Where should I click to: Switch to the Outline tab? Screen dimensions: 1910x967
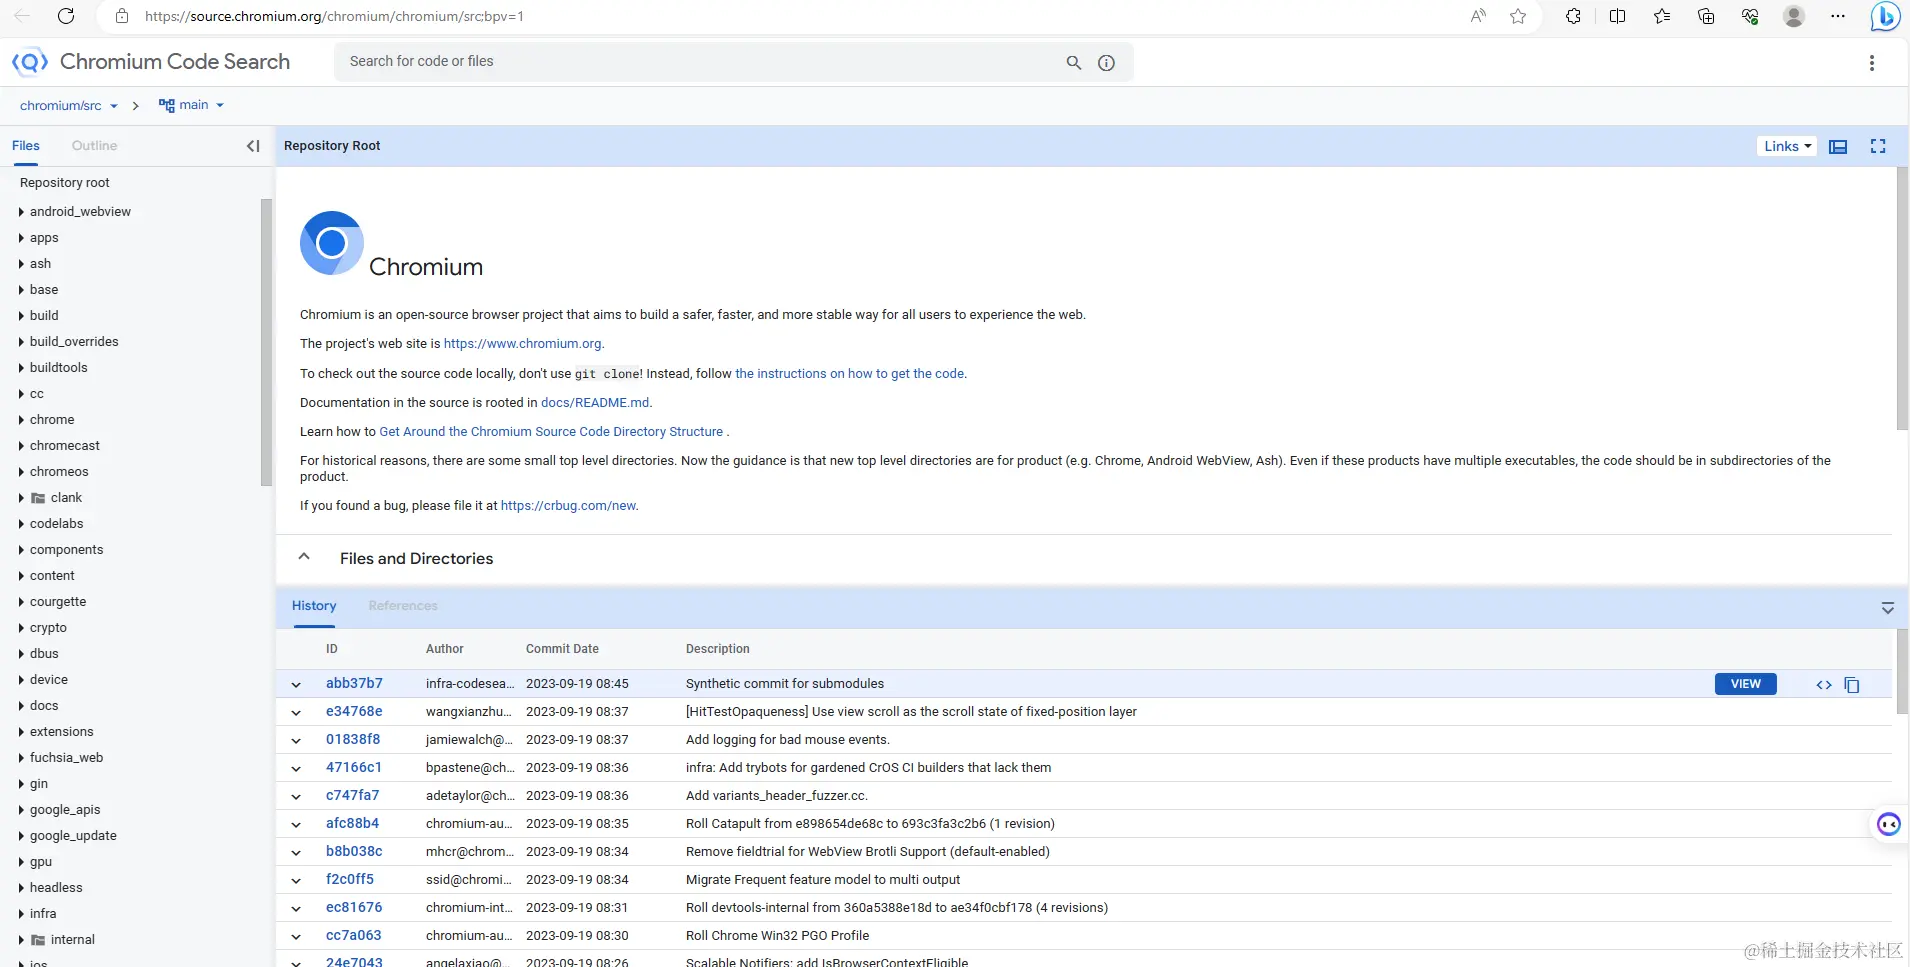[94, 146]
